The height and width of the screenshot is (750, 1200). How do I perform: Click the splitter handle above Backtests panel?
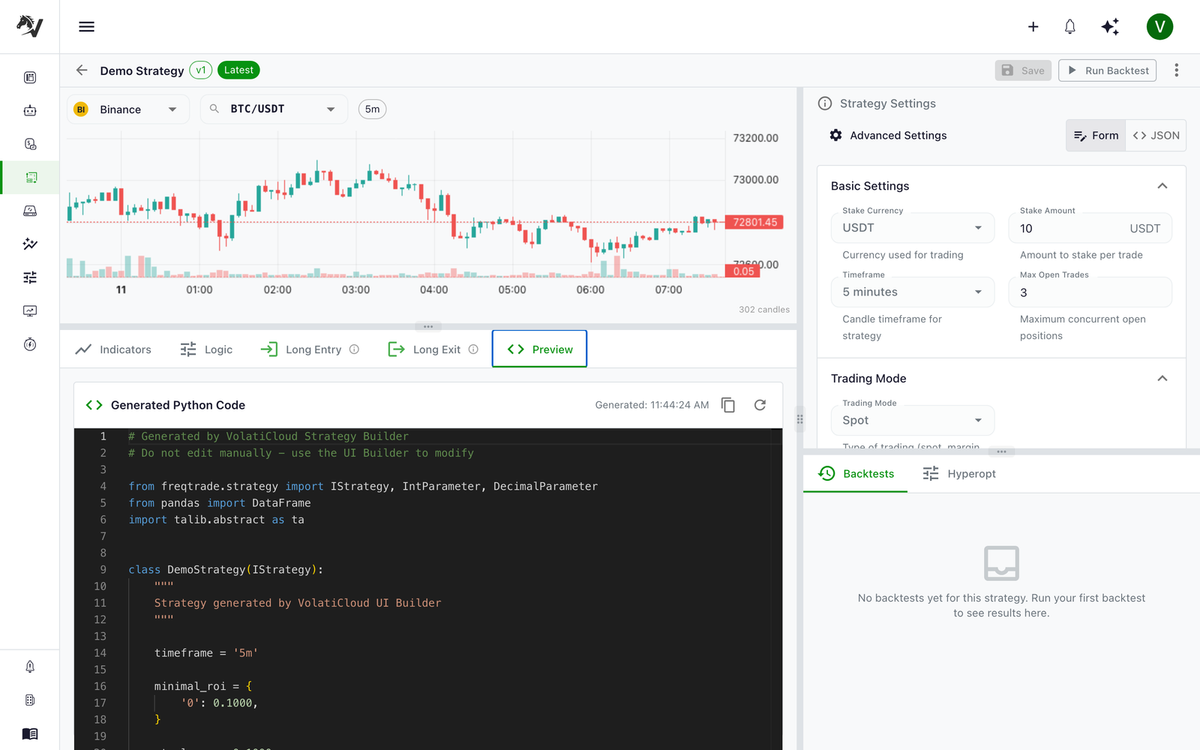[x=1001, y=452]
